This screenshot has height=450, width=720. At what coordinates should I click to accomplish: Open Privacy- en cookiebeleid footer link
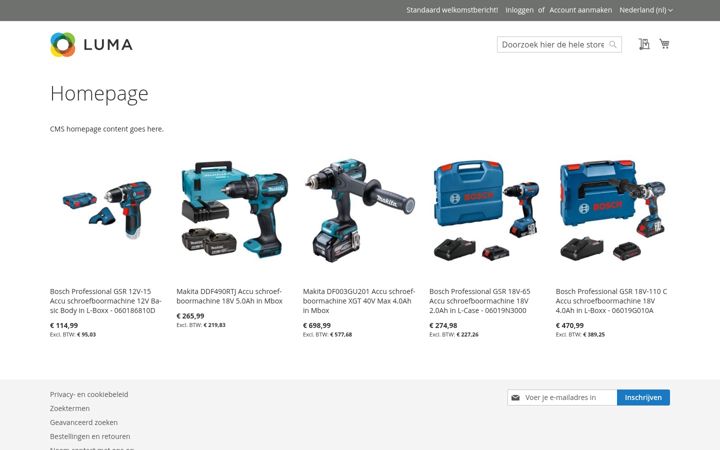pyautogui.click(x=89, y=394)
